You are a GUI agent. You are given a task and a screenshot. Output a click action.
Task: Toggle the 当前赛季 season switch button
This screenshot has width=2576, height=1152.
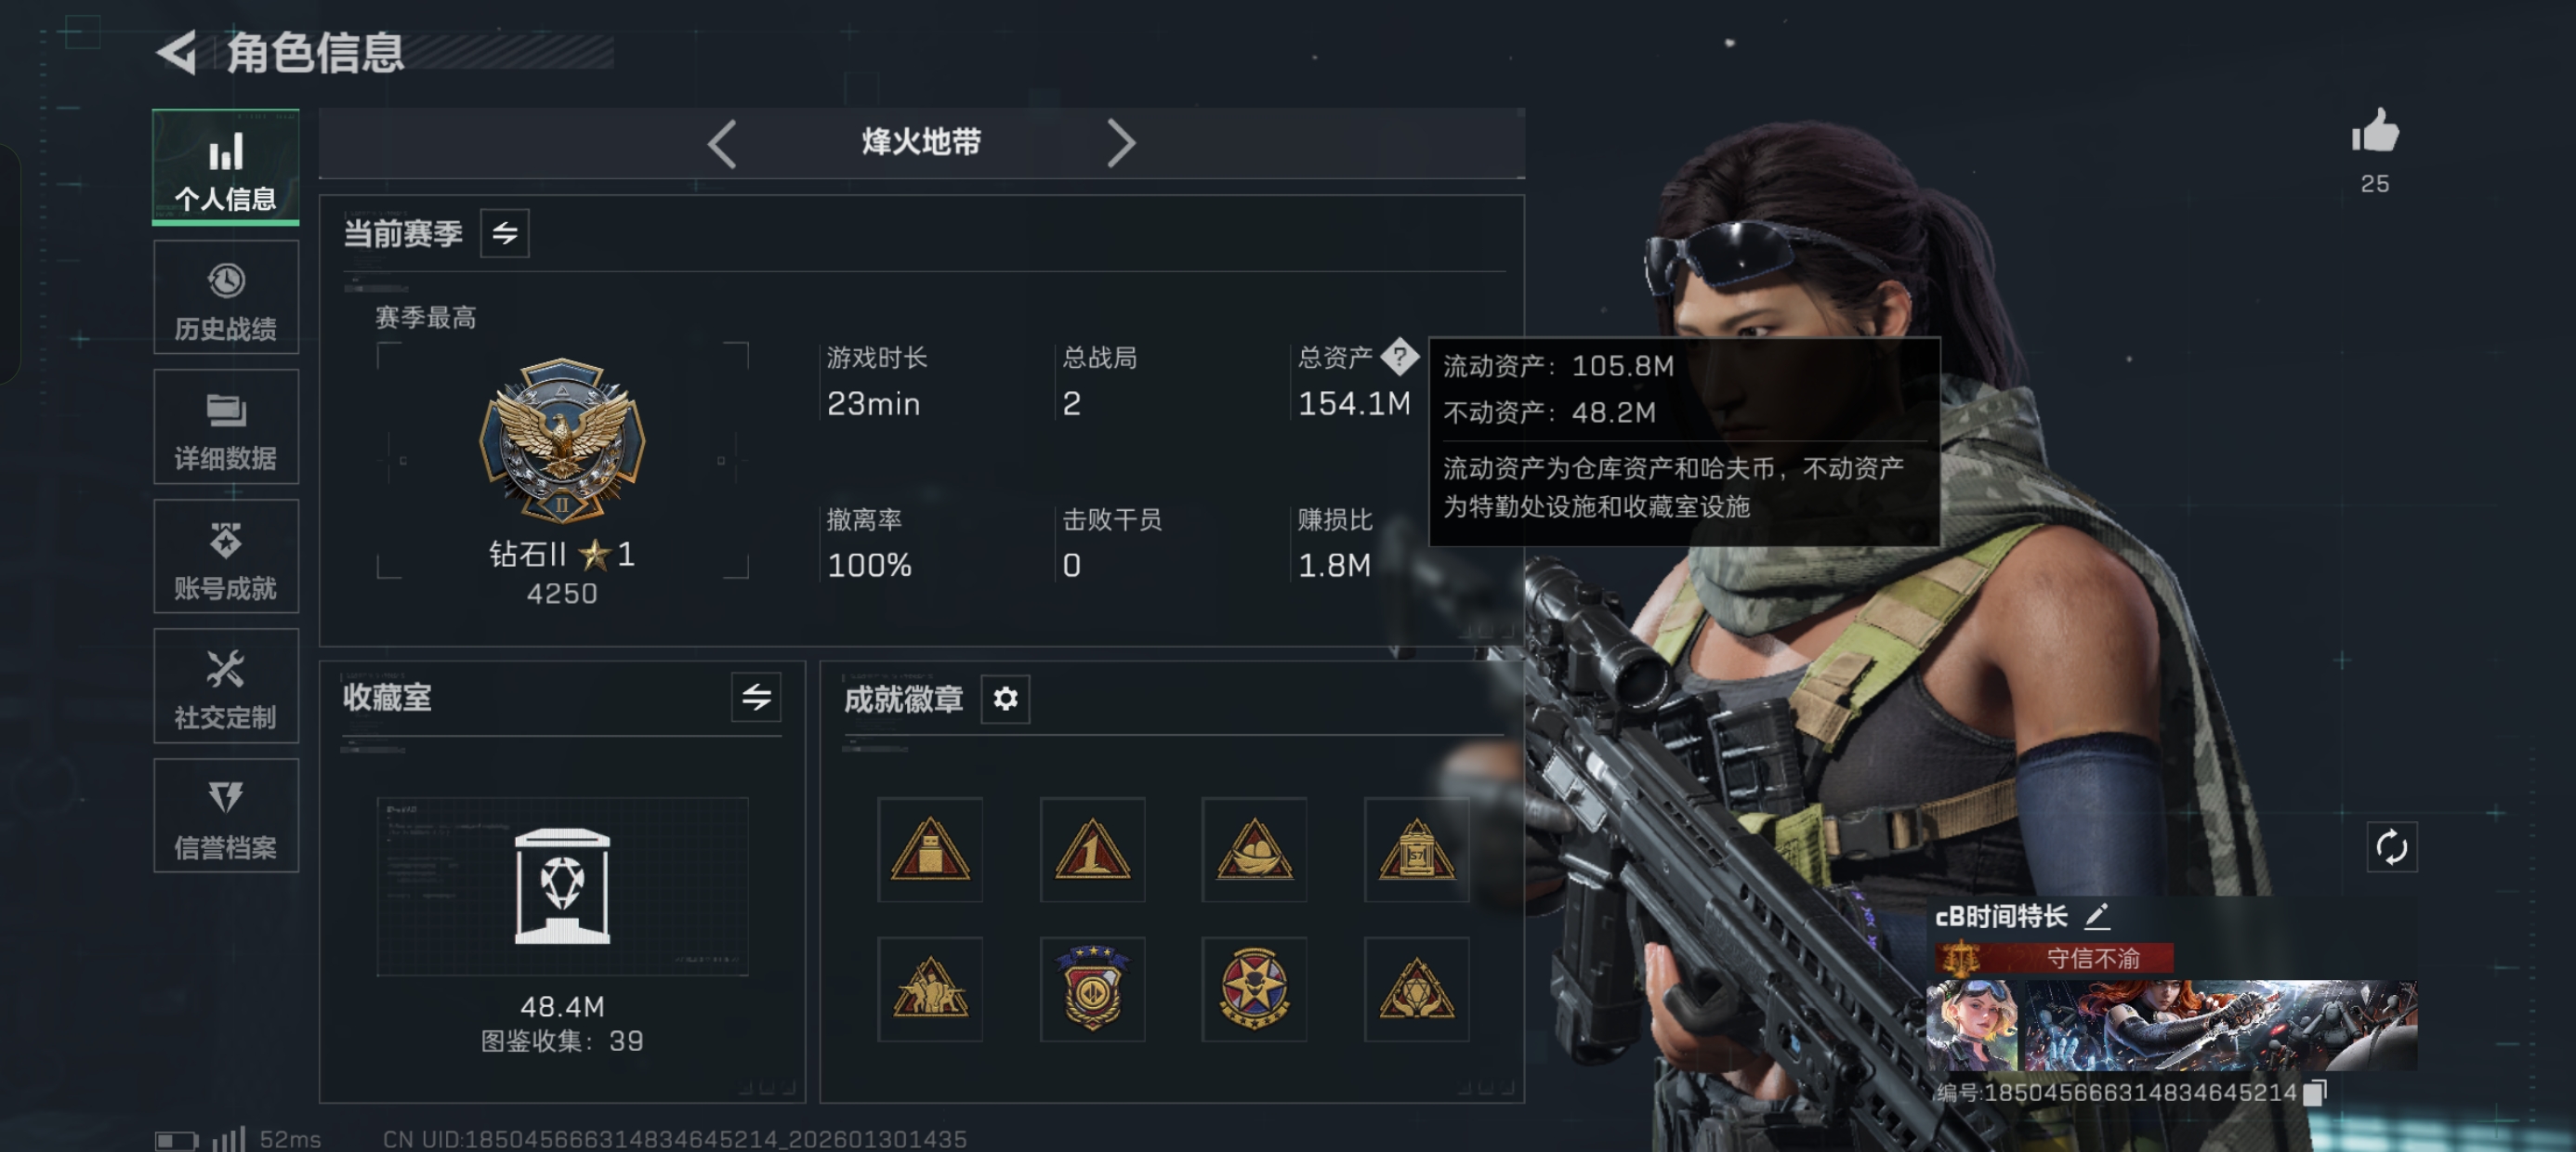tap(504, 233)
